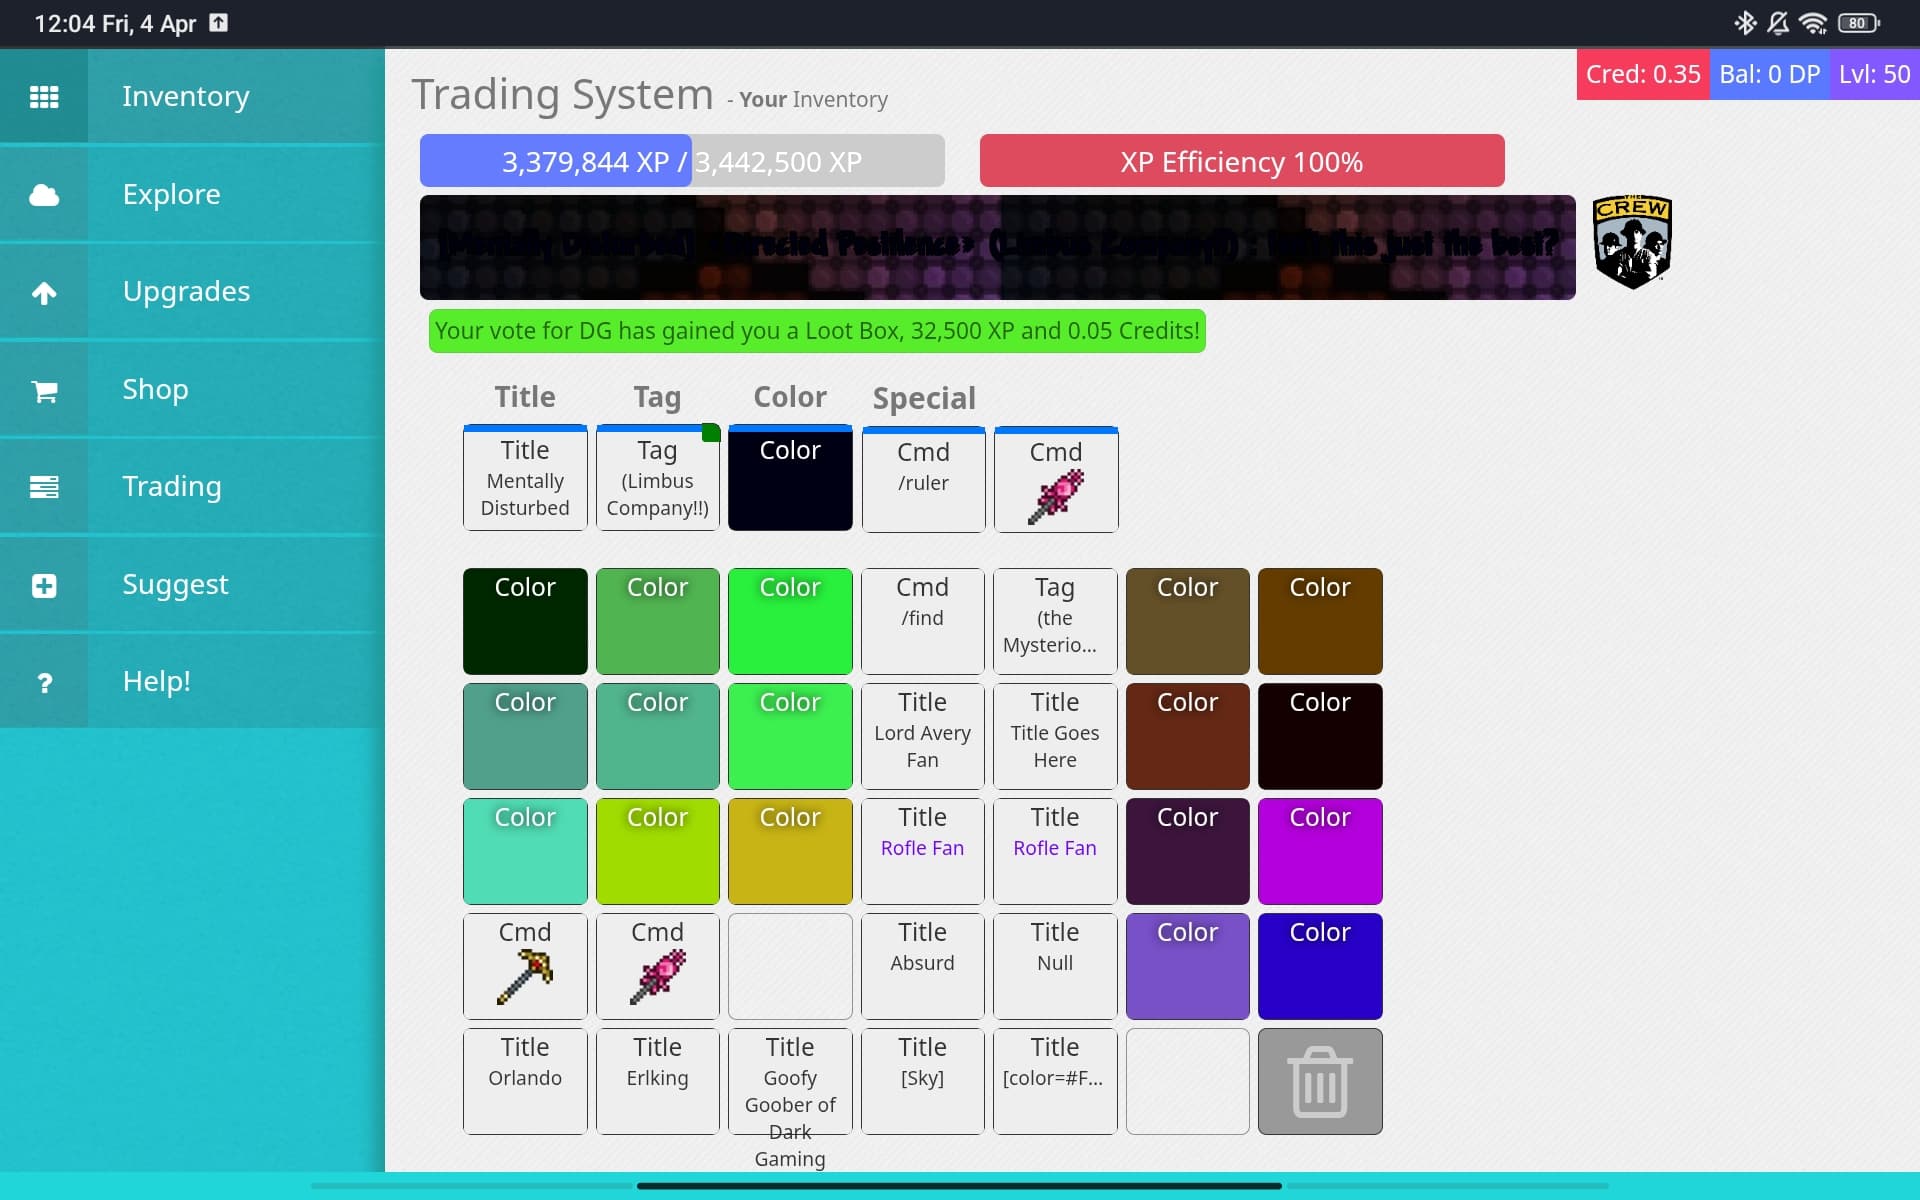Go to the Upgrades menu entry
The image size is (1920, 1200).
point(186,291)
